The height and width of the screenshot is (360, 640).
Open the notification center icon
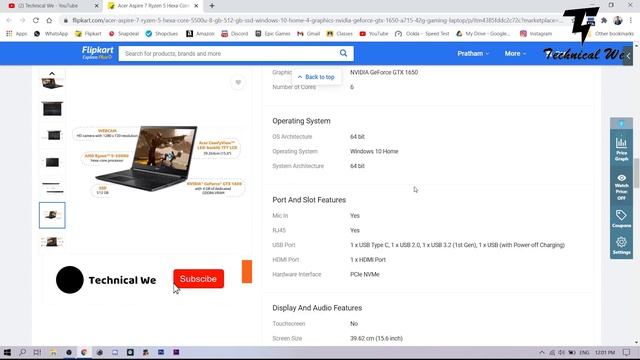click(627, 352)
